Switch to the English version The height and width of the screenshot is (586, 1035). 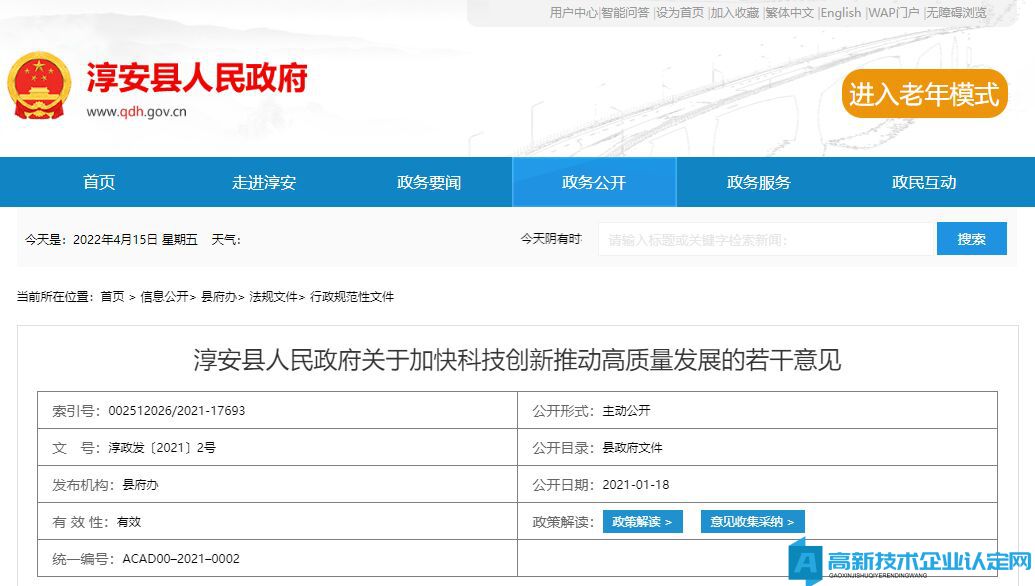point(841,13)
